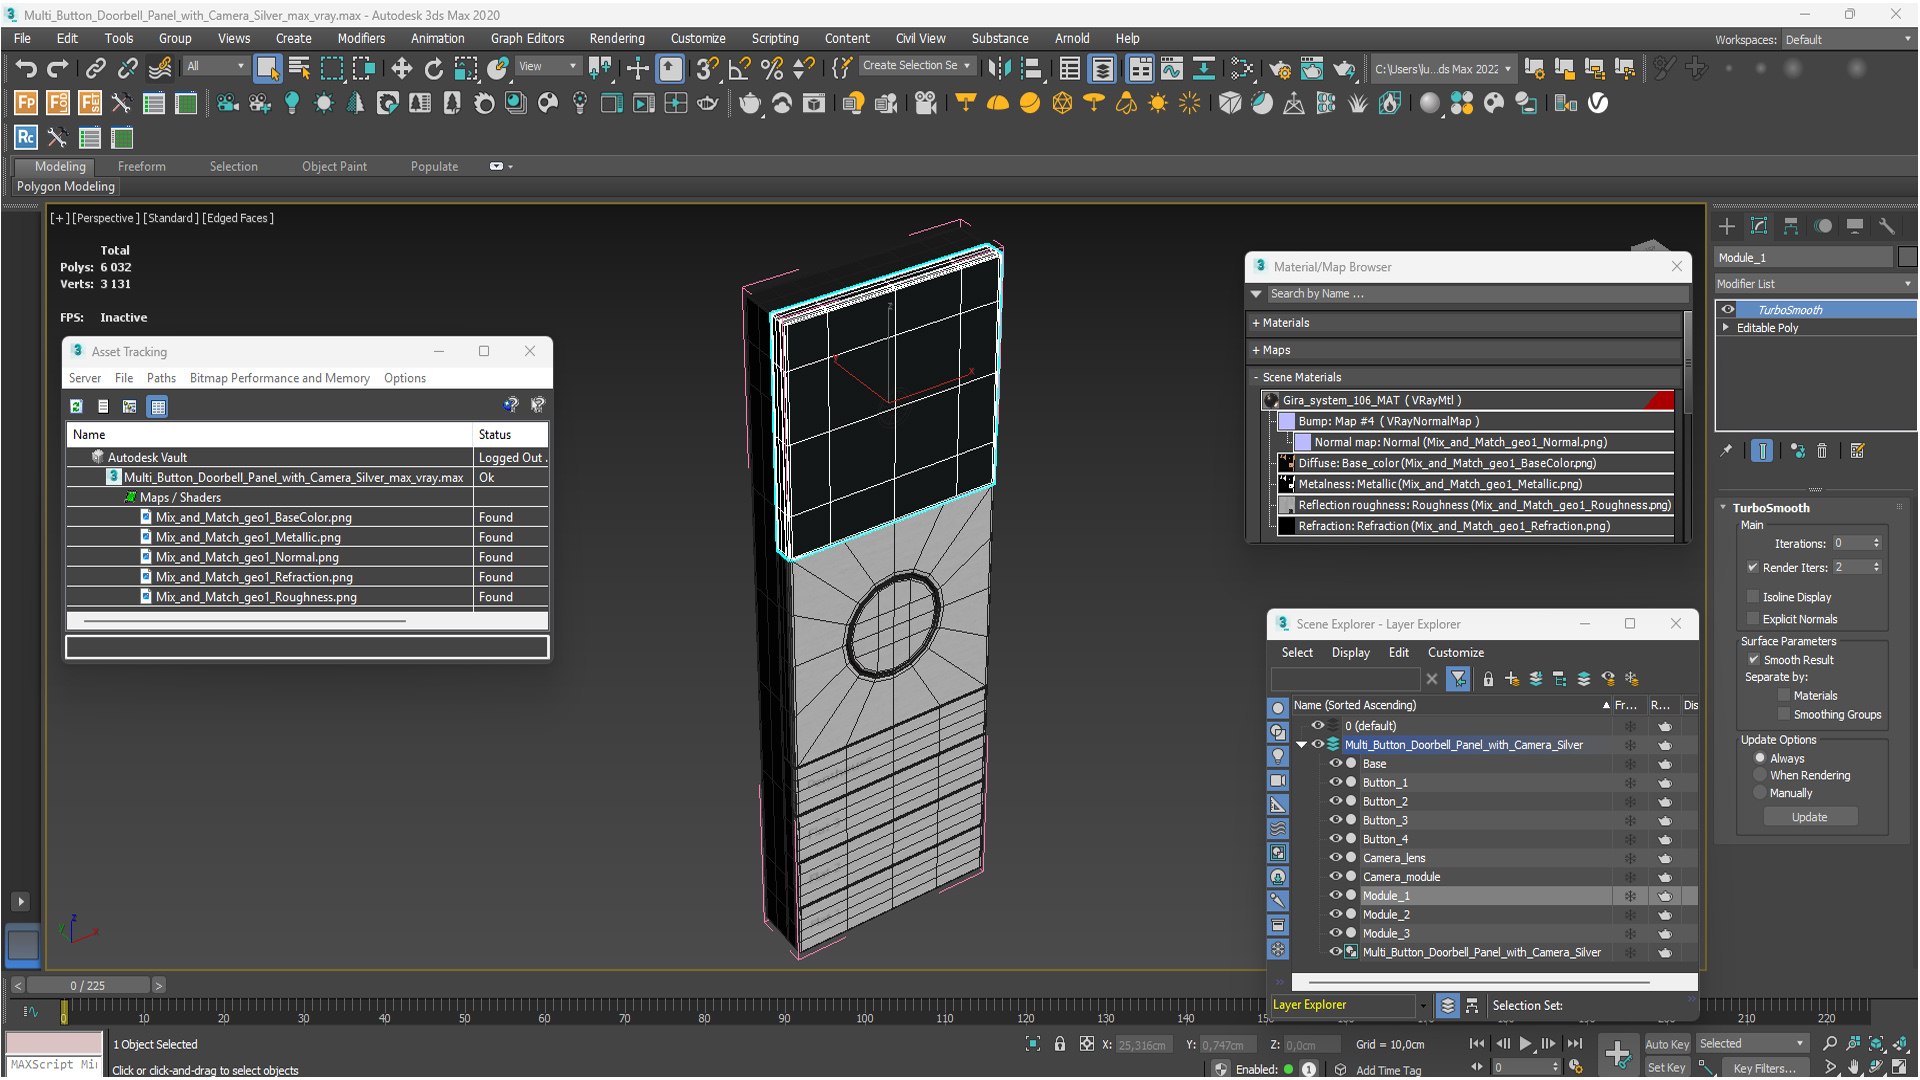Click Play Animation button

coord(1526,1044)
